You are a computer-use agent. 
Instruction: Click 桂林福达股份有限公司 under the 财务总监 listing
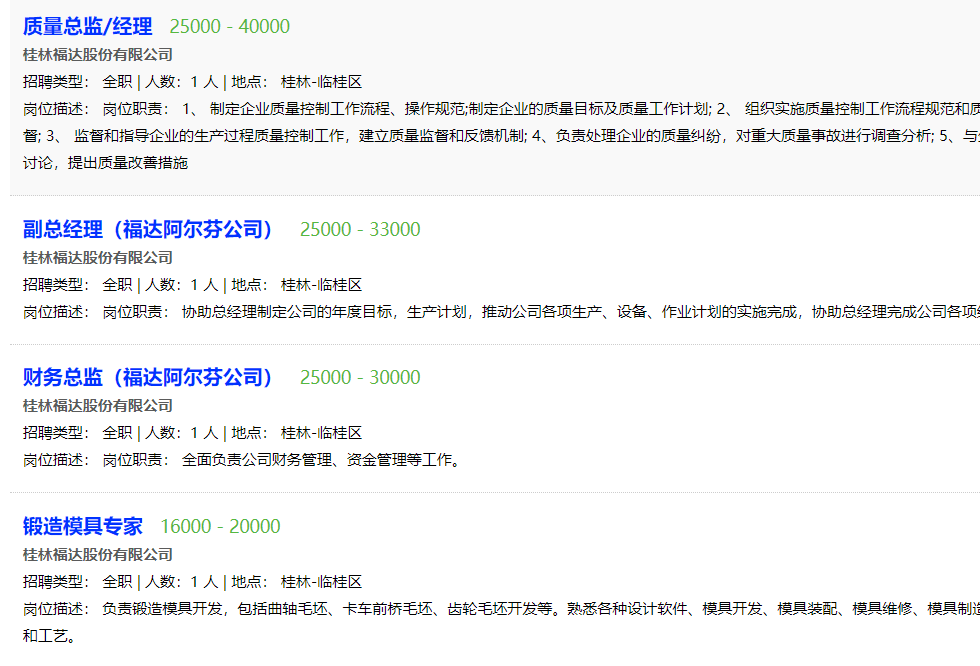[98, 406]
